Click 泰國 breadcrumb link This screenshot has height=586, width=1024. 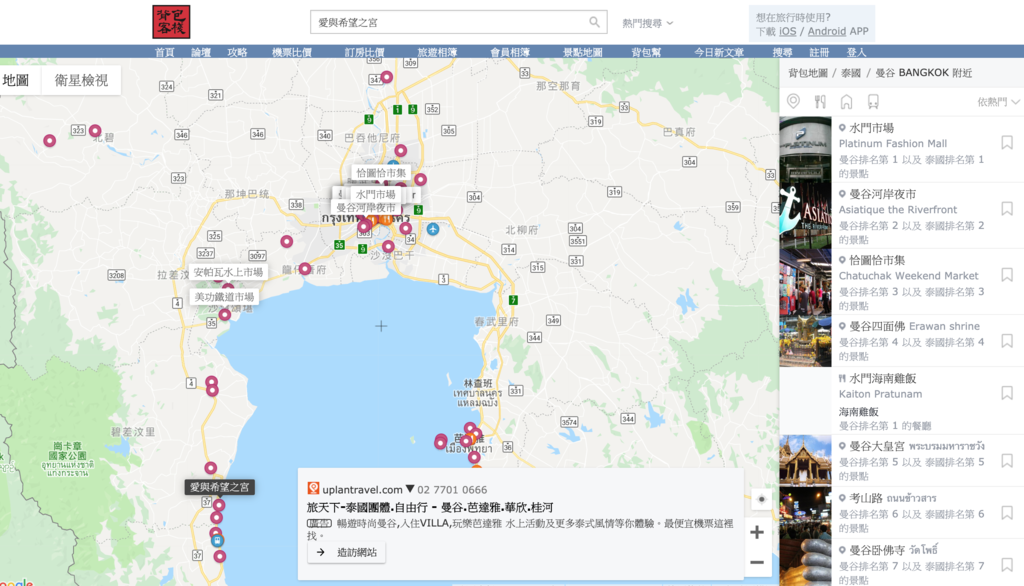click(851, 73)
